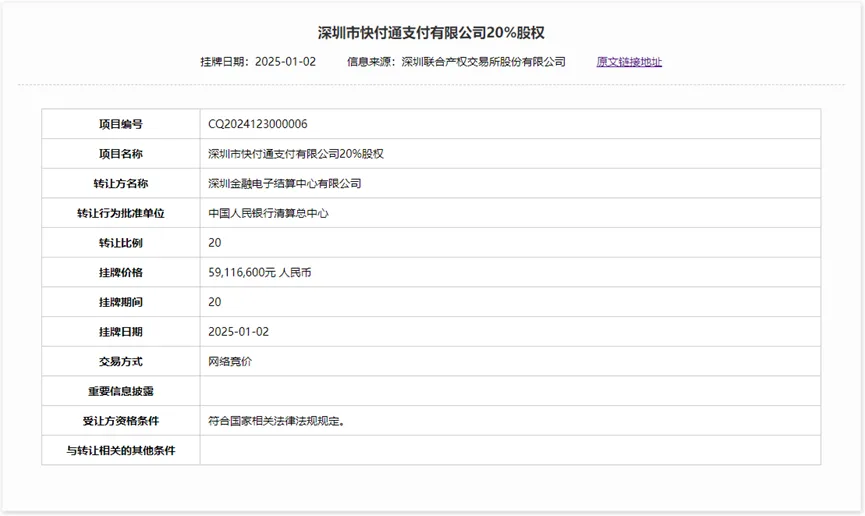Select 符合国家相关法律法规规定。
Image resolution: width=865 pixels, height=516 pixels.
(x=276, y=421)
